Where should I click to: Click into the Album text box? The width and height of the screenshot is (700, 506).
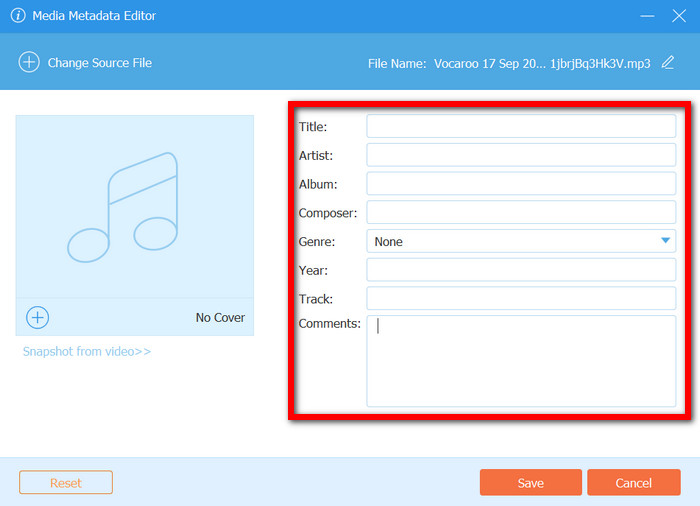[521, 184]
